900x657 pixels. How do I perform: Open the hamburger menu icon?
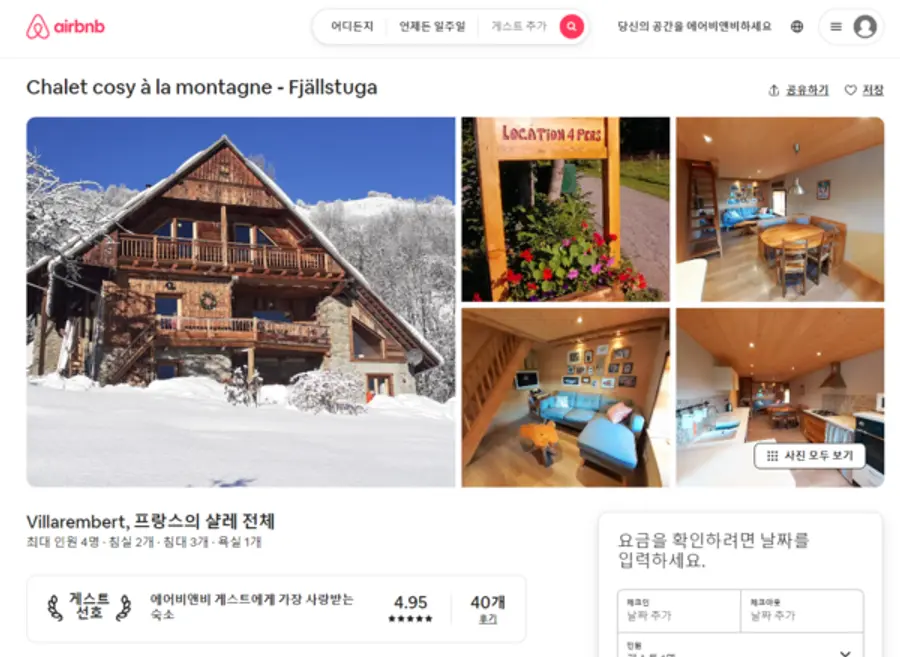(836, 26)
